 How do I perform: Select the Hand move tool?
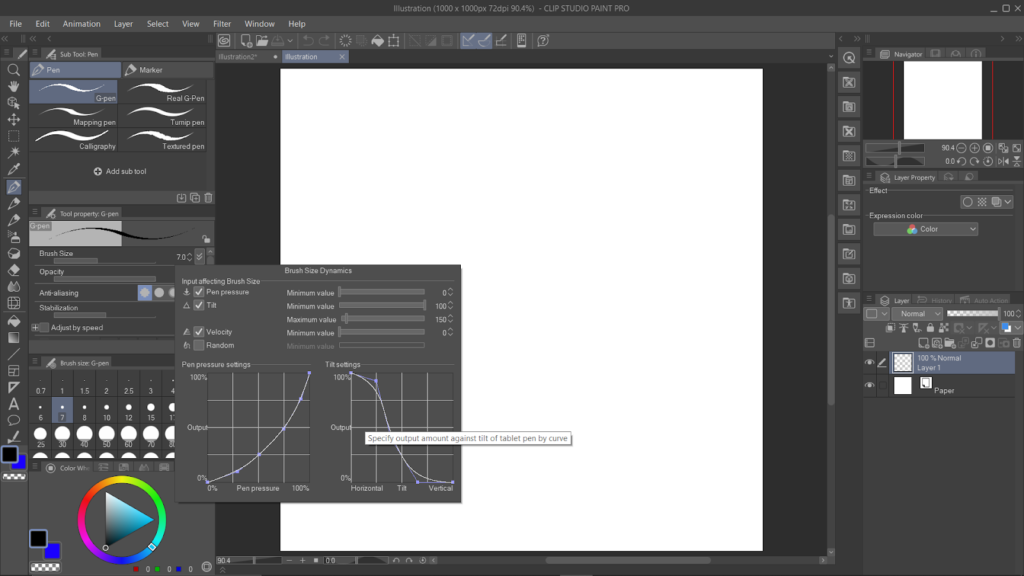13,86
